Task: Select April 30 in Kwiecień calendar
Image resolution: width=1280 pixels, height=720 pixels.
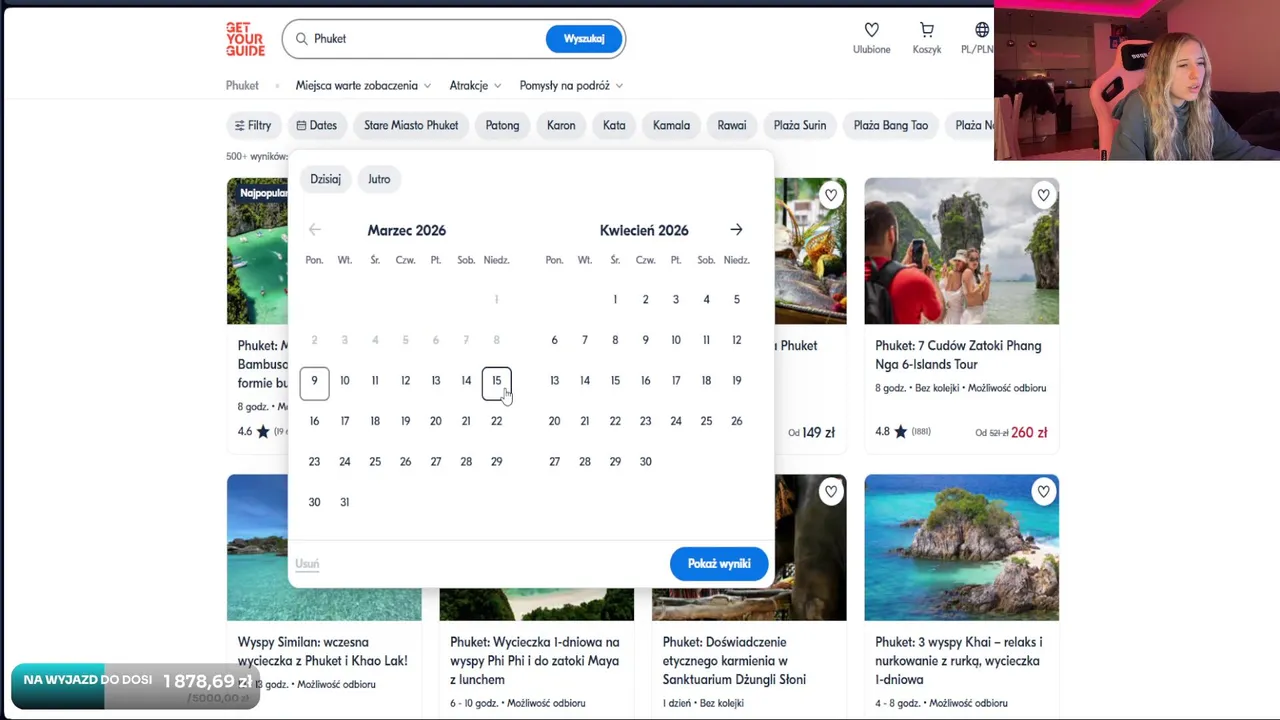Action: 645,462
